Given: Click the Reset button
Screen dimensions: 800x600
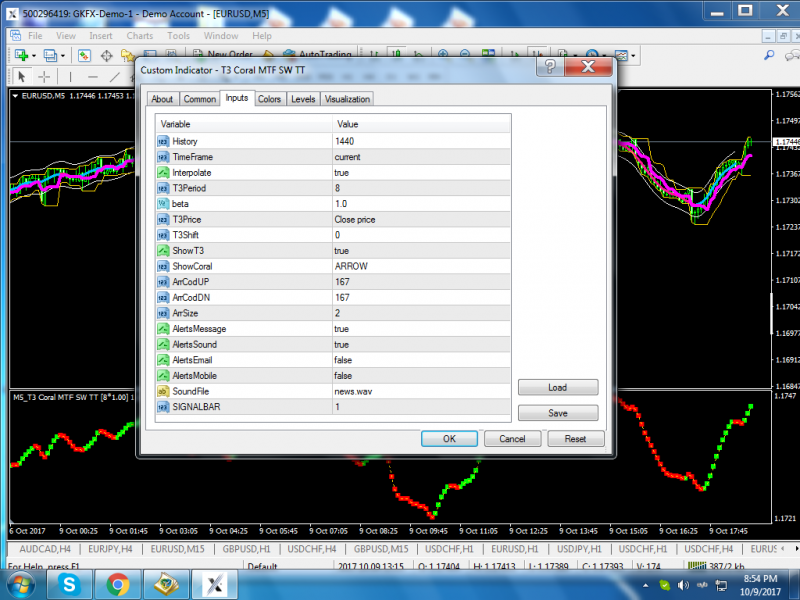Looking at the screenshot, I should click(x=576, y=439).
